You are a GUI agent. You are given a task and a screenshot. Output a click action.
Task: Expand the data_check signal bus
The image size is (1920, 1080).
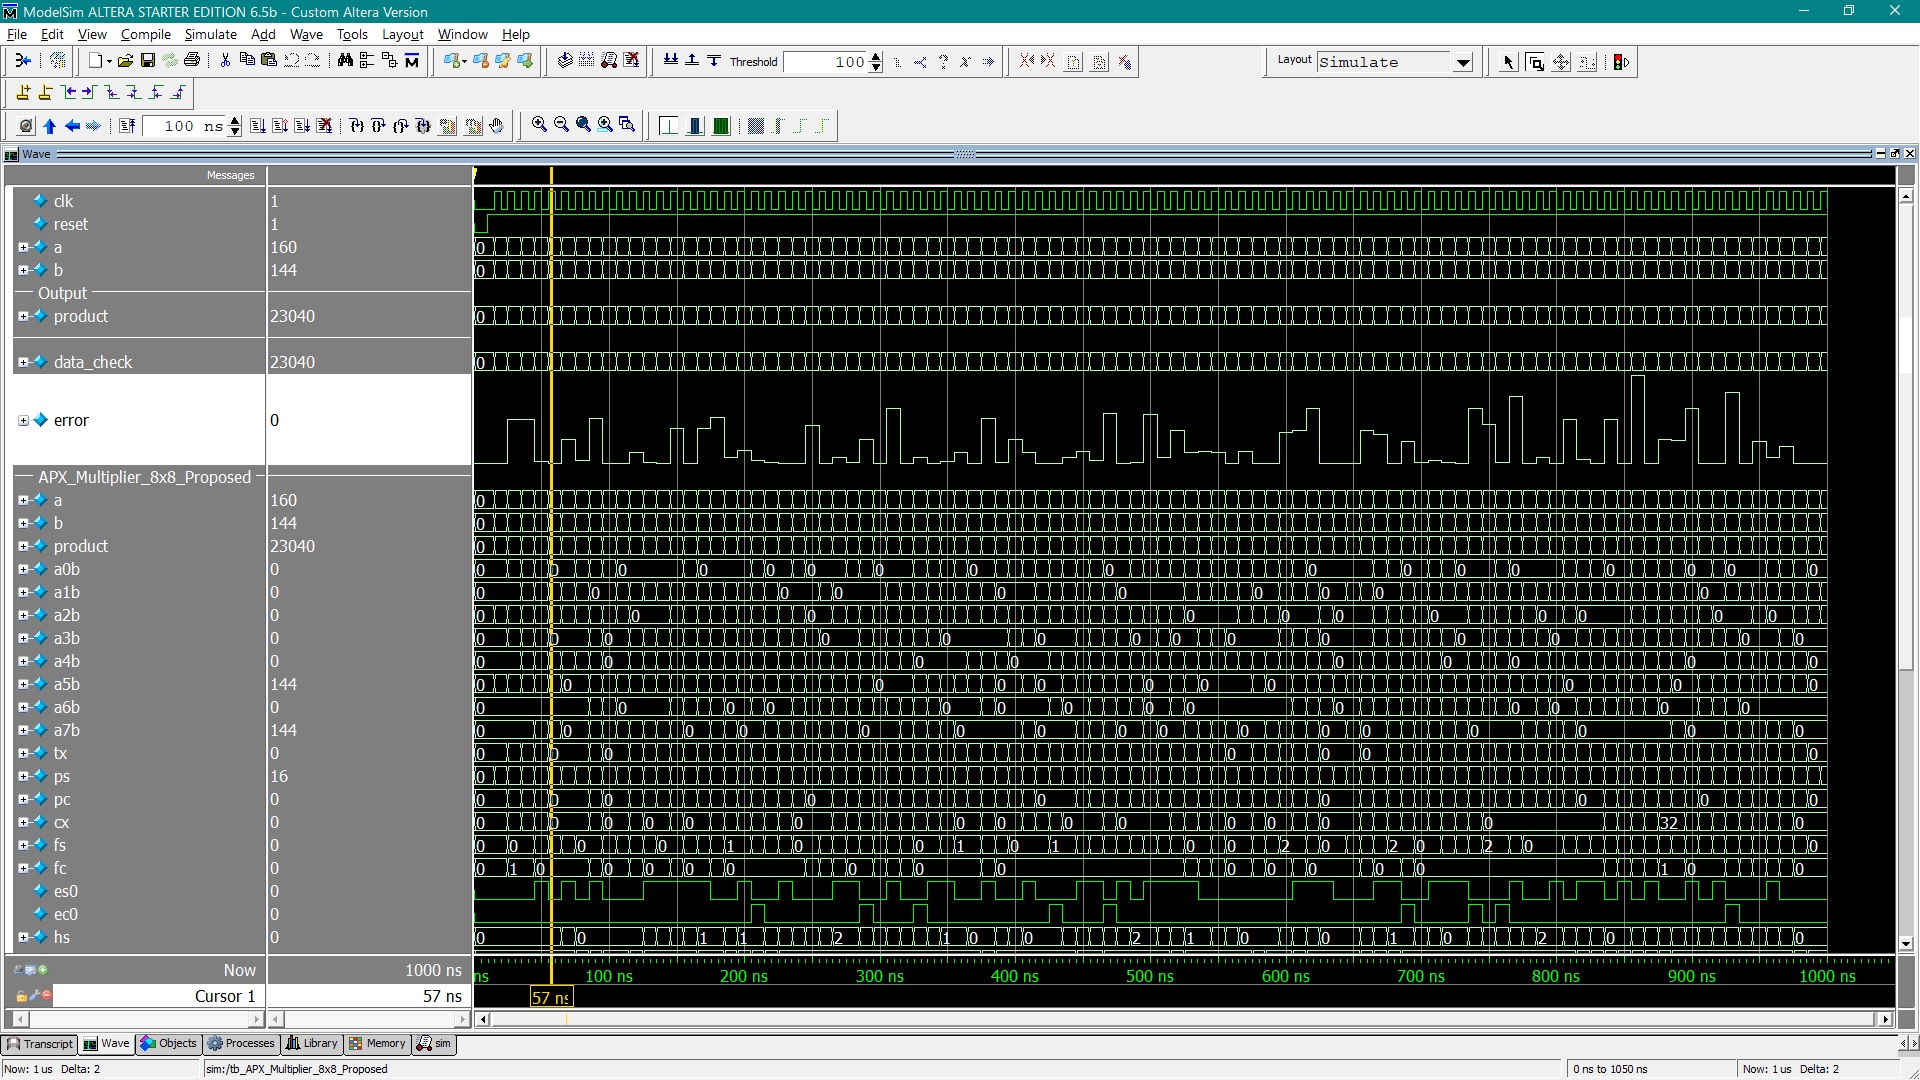[x=23, y=362]
